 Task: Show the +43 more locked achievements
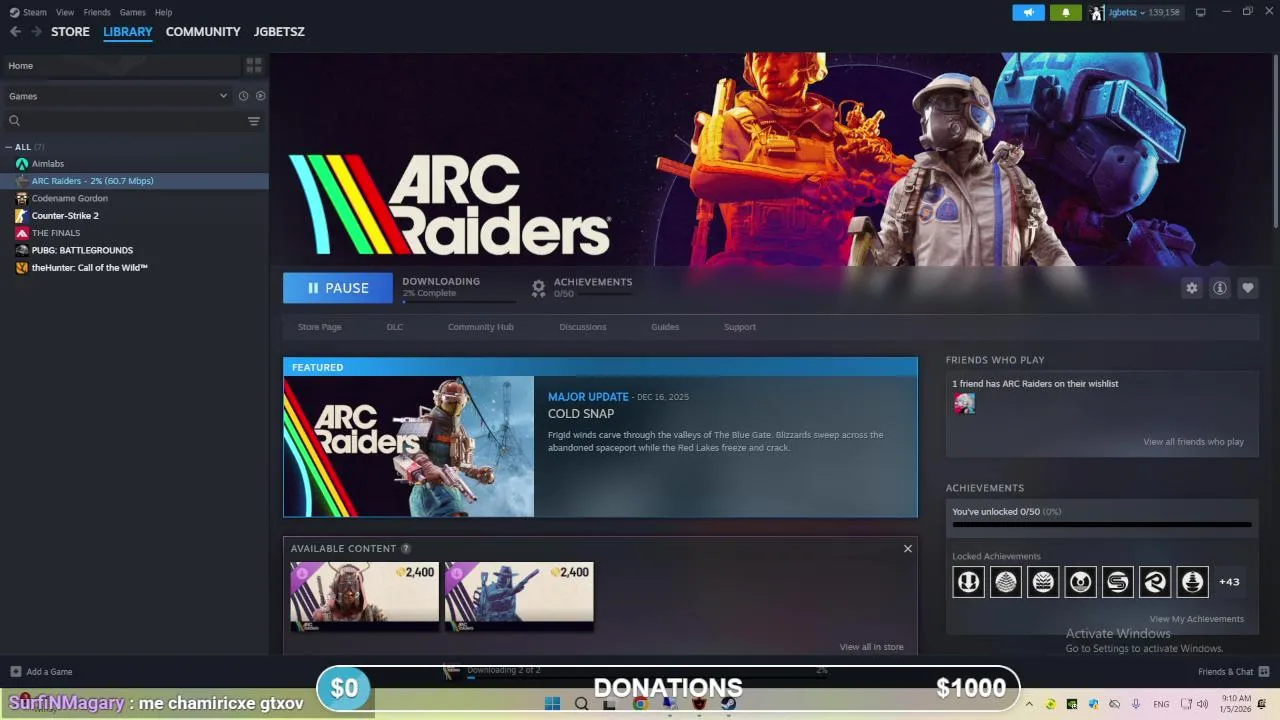(1229, 582)
